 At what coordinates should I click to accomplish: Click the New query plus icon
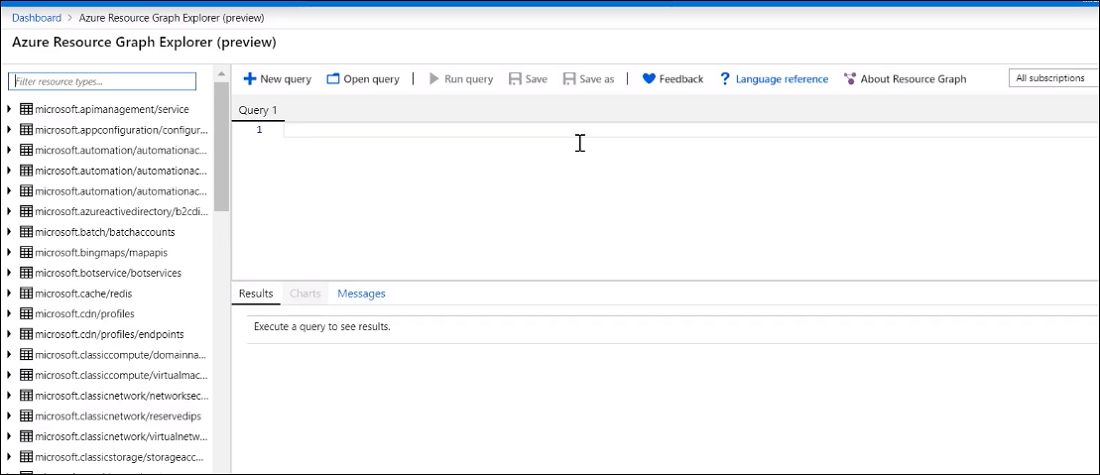tap(249, 79)
